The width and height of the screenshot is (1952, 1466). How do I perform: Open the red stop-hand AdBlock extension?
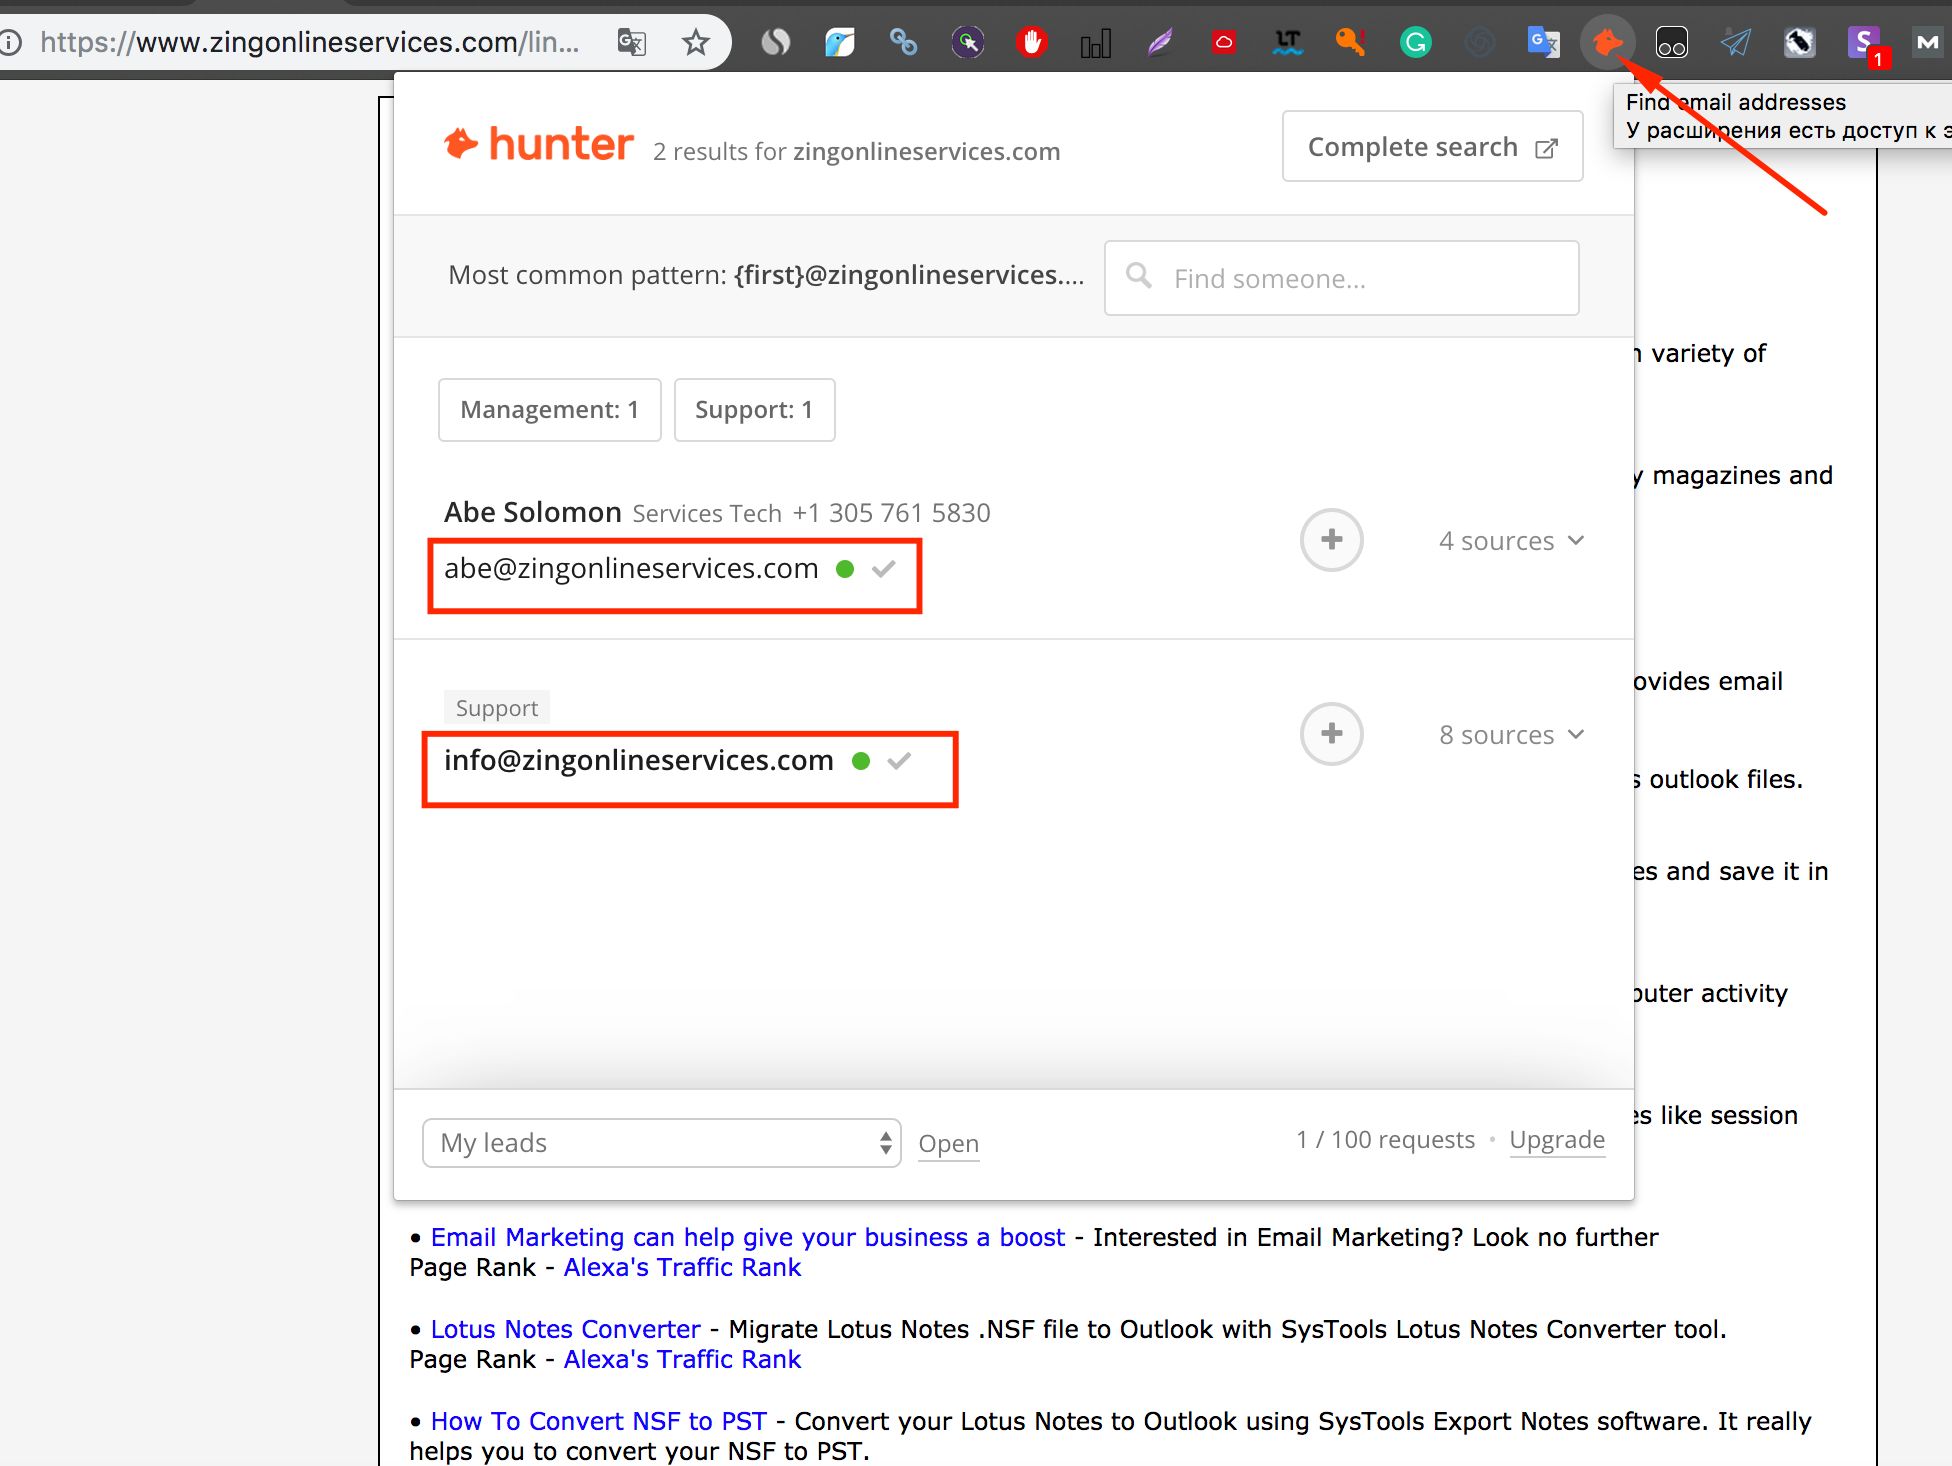pos(1031,42)
